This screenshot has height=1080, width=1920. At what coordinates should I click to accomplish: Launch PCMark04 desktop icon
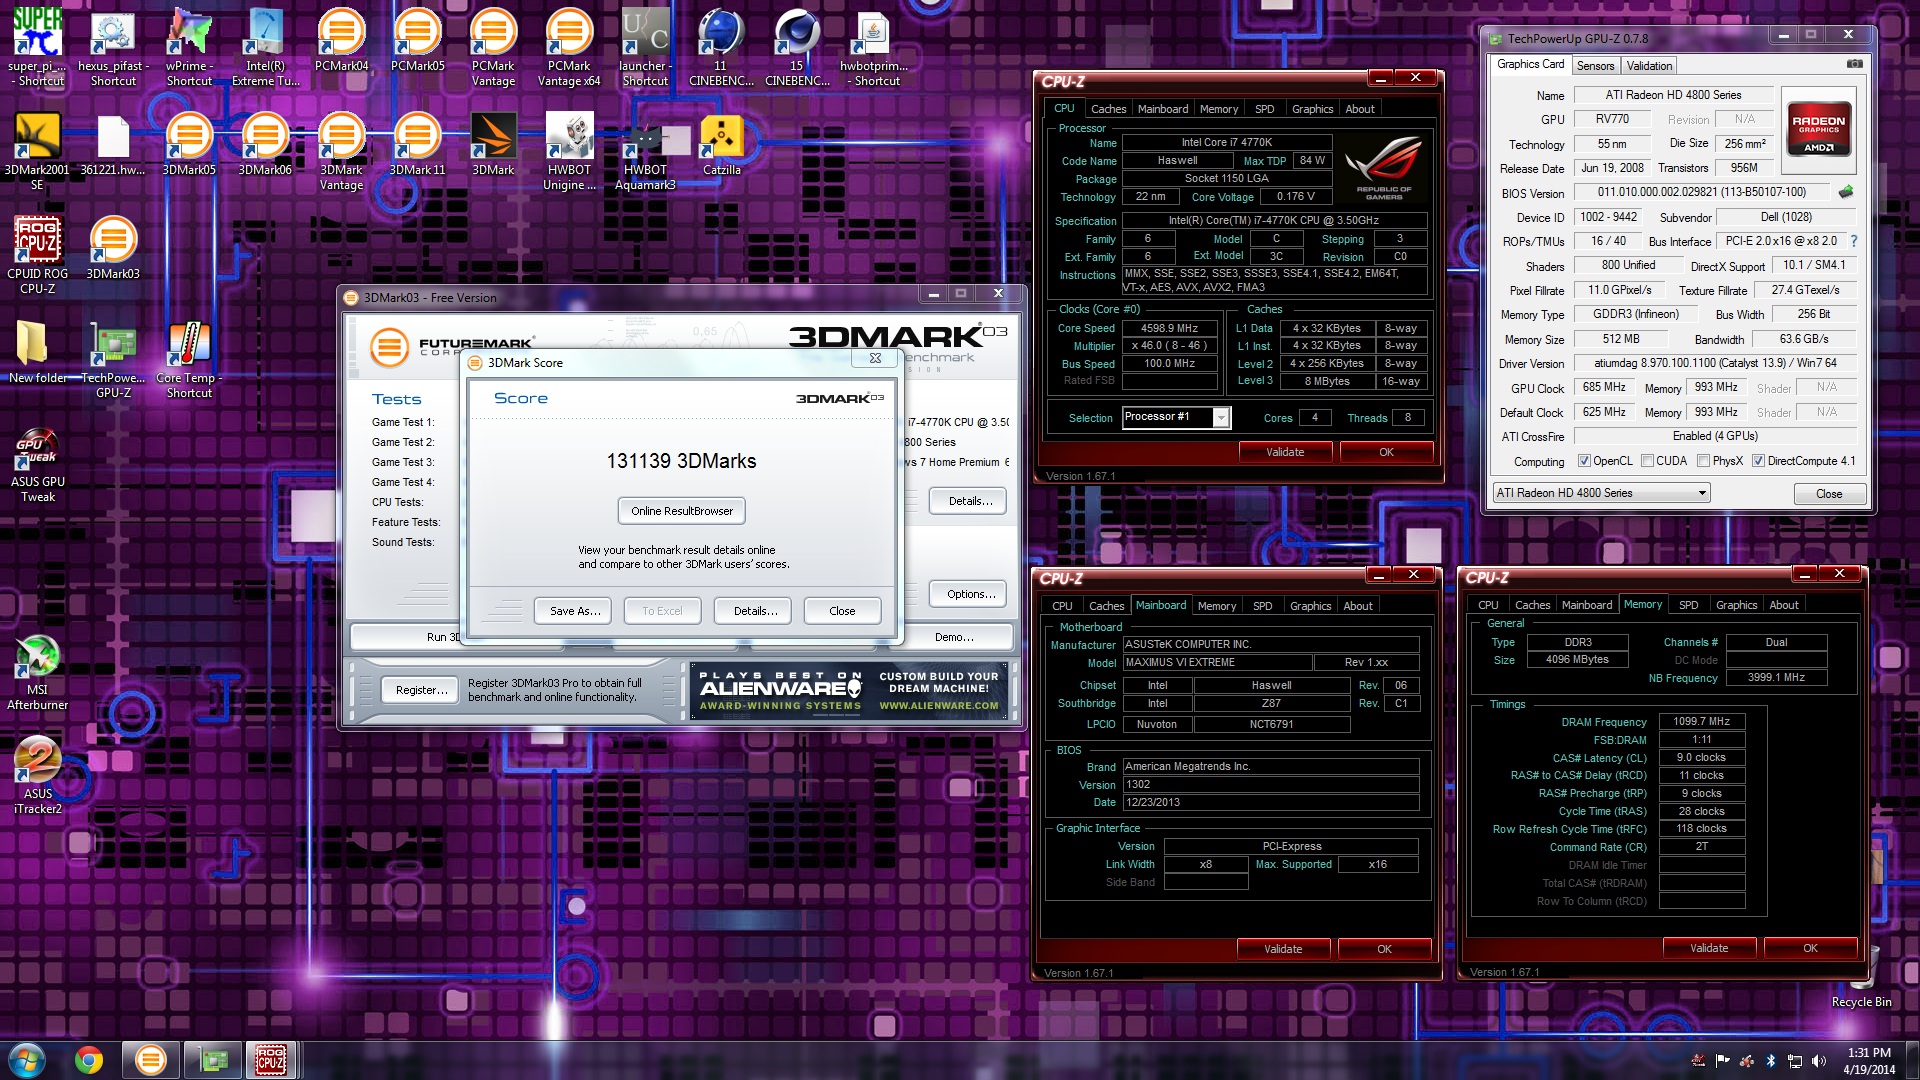[341, 40]
